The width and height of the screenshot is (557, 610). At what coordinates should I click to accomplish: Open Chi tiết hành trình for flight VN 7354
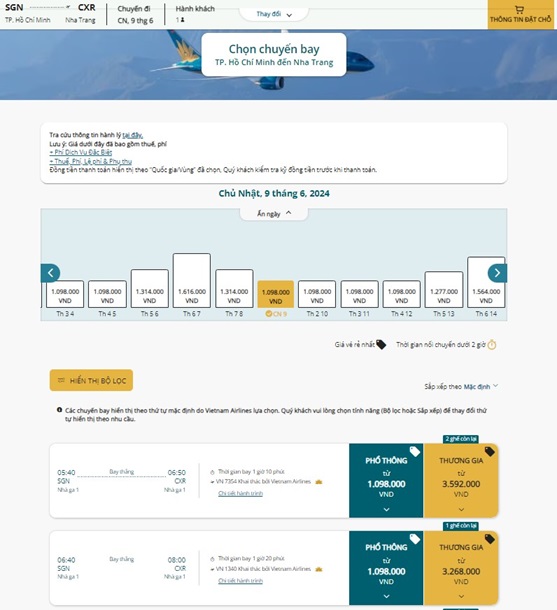[240, 493]
